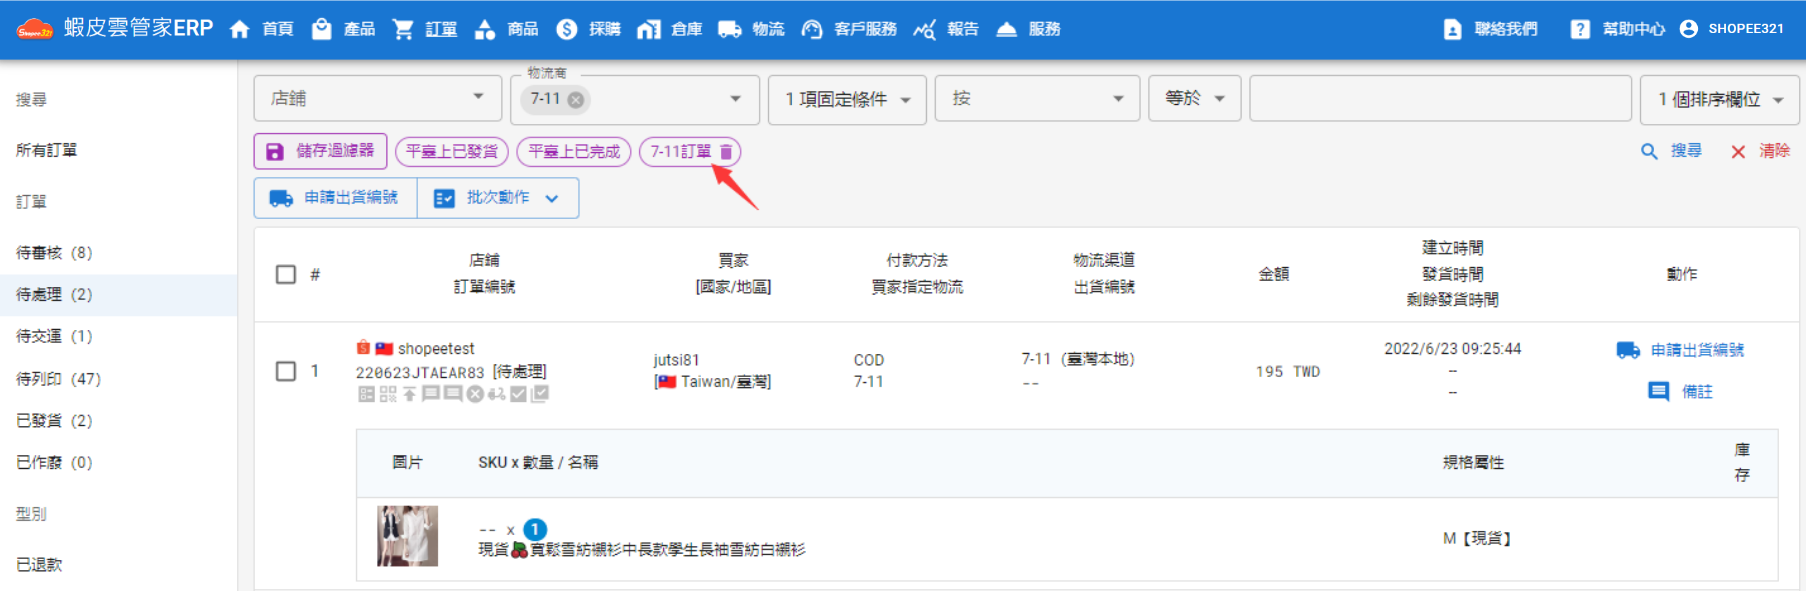Screen dimensions: 1806x591
Task: Select 所有訂單 in the sidebar
Action: click(x=47, y=150)
